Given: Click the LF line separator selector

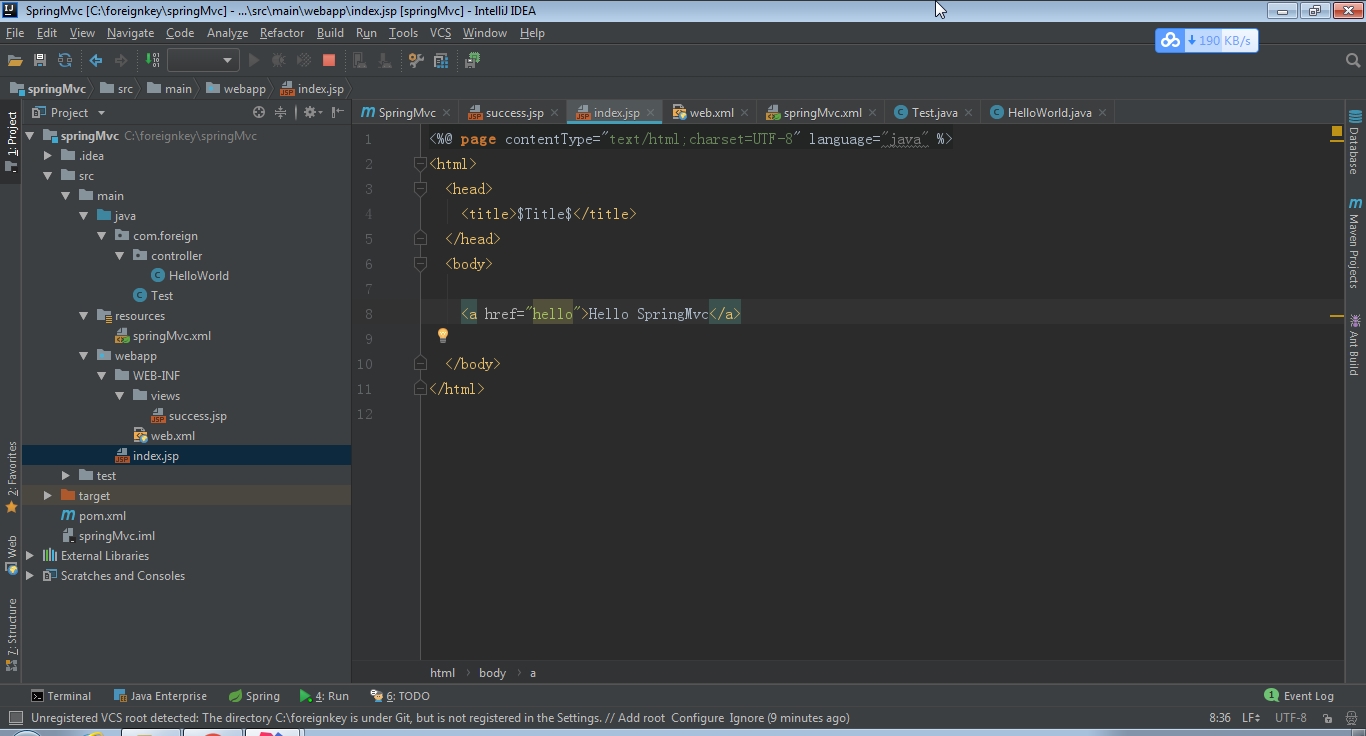Looking at the screenshot, I should pos(1251,718).
